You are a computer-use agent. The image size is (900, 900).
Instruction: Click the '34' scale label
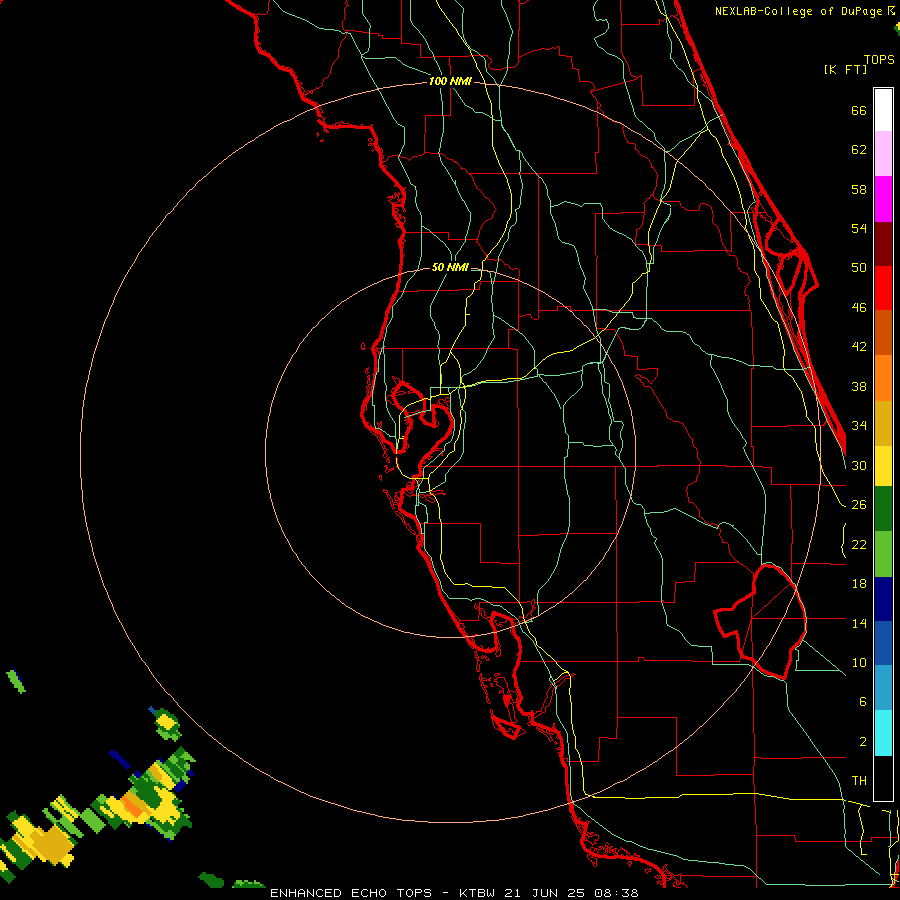coord(859,426)
